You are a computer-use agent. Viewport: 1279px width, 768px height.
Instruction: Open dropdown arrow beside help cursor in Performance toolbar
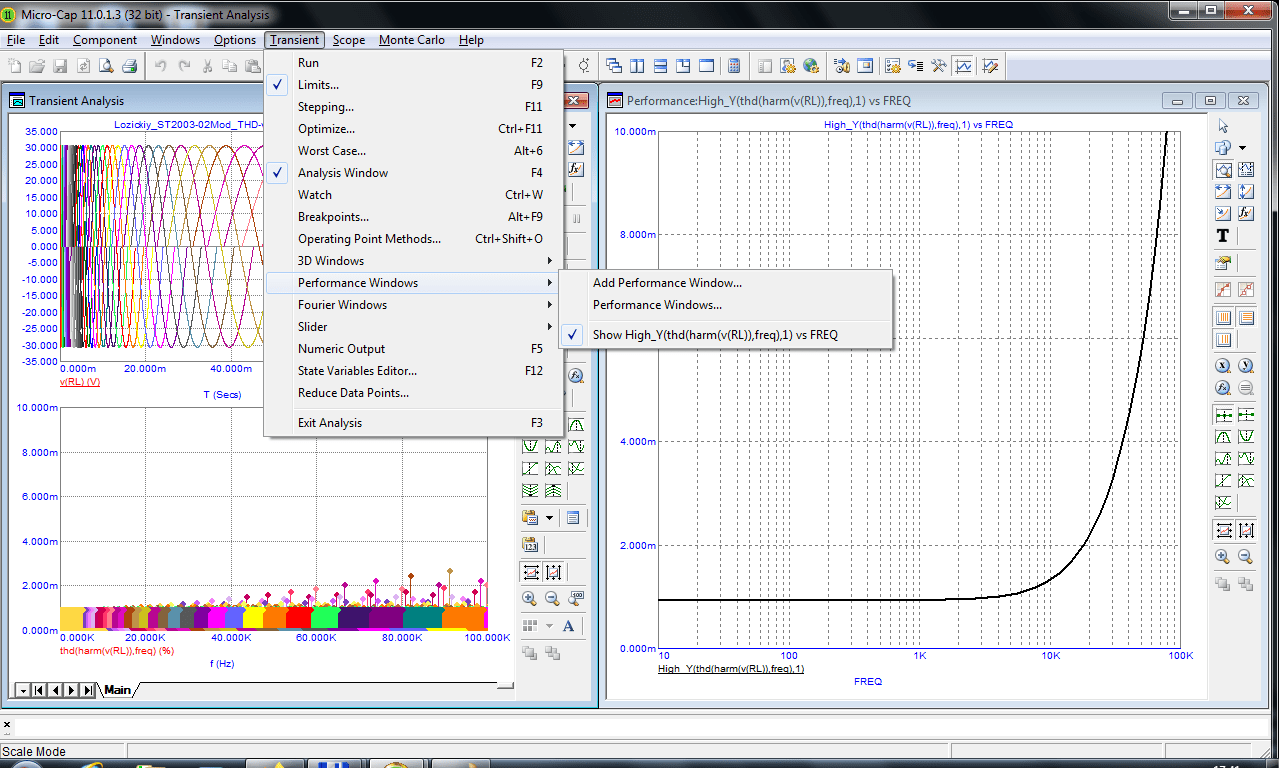click(x=1243, y=147)
